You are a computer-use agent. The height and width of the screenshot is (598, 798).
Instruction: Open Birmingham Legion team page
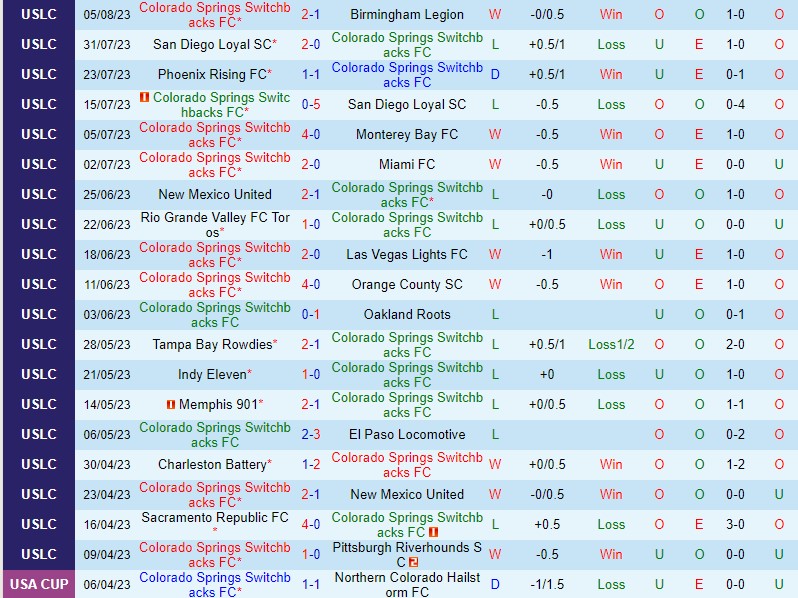407,15
